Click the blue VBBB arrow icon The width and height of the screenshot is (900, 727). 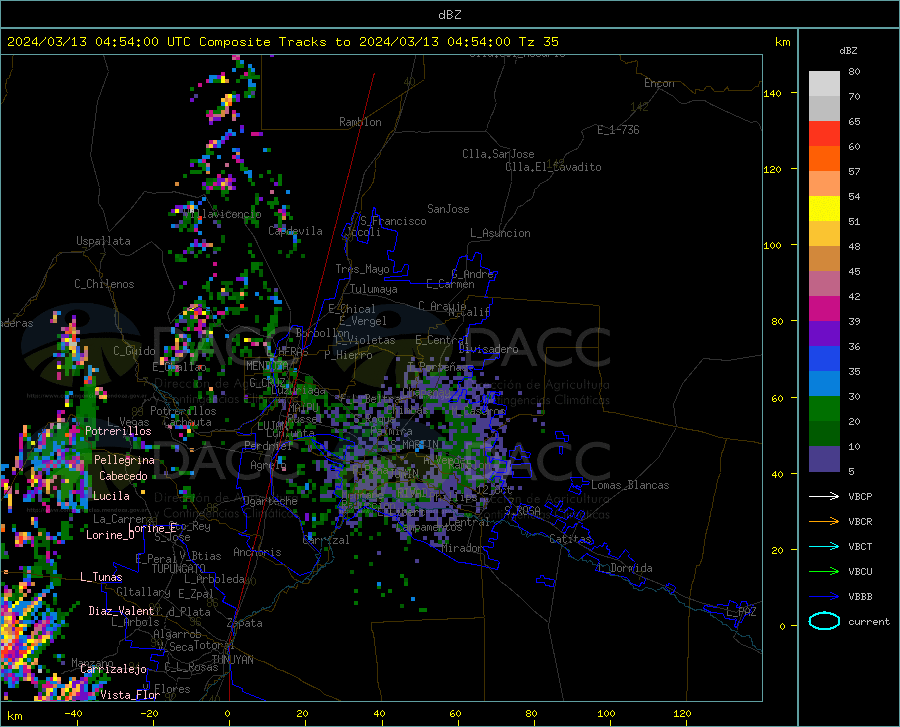pyautogui.click(x=824, y=596)
